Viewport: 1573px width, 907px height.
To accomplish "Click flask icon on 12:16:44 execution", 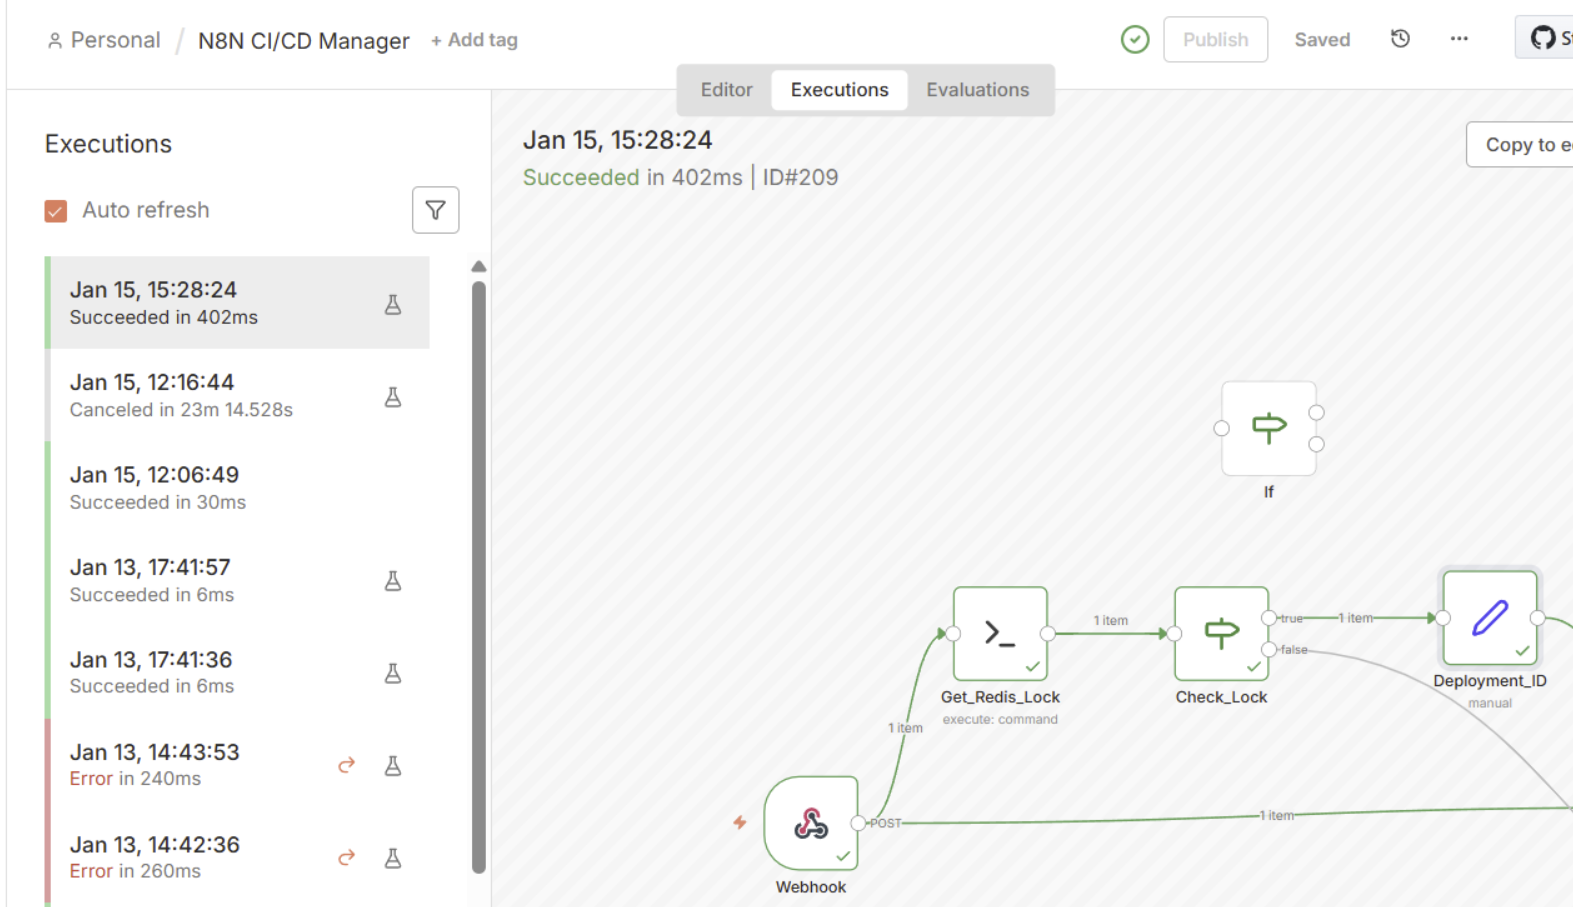I will [x=393, y=397].
